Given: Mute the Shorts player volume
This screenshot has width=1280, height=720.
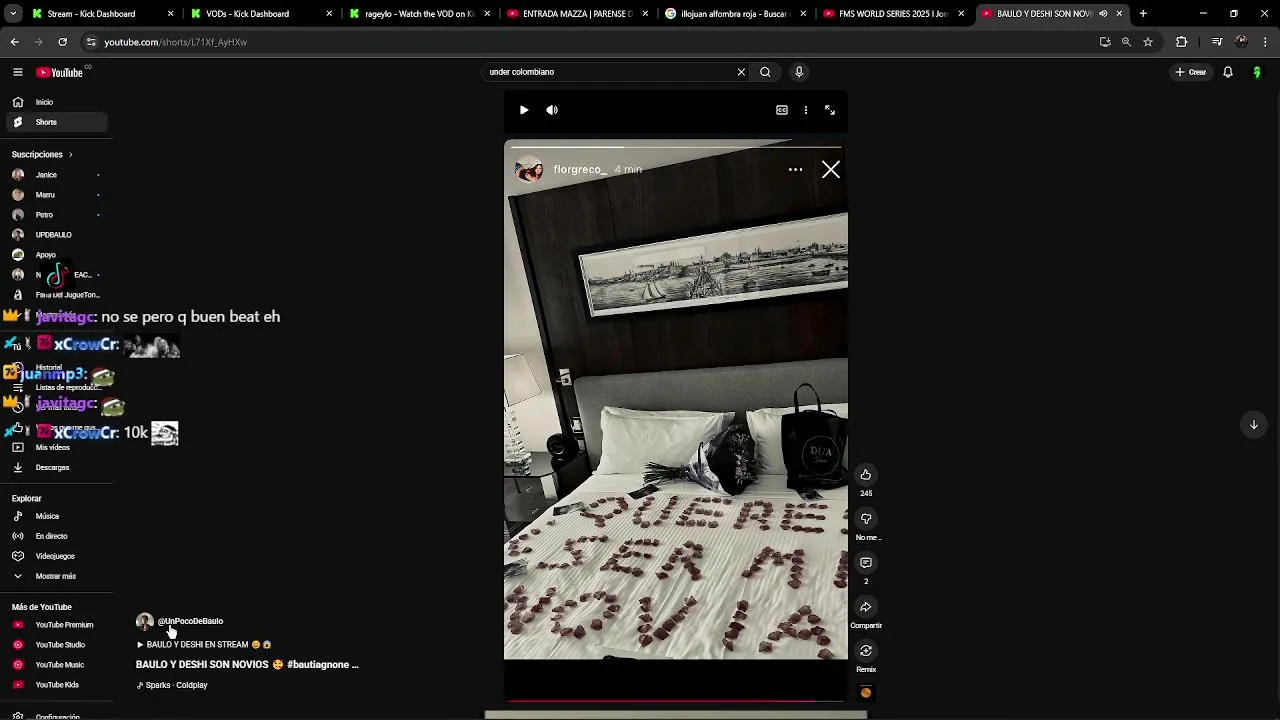Looking at the screenshot, I should point(552,110).
